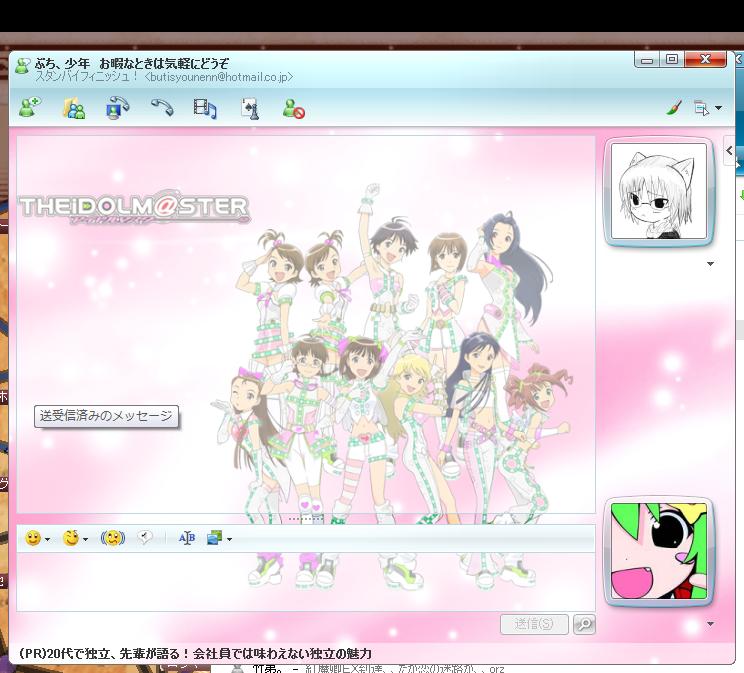Viewport: 744px width, 673px height.
Task: Block this contact with the block icon
Action: click(293, 108)
